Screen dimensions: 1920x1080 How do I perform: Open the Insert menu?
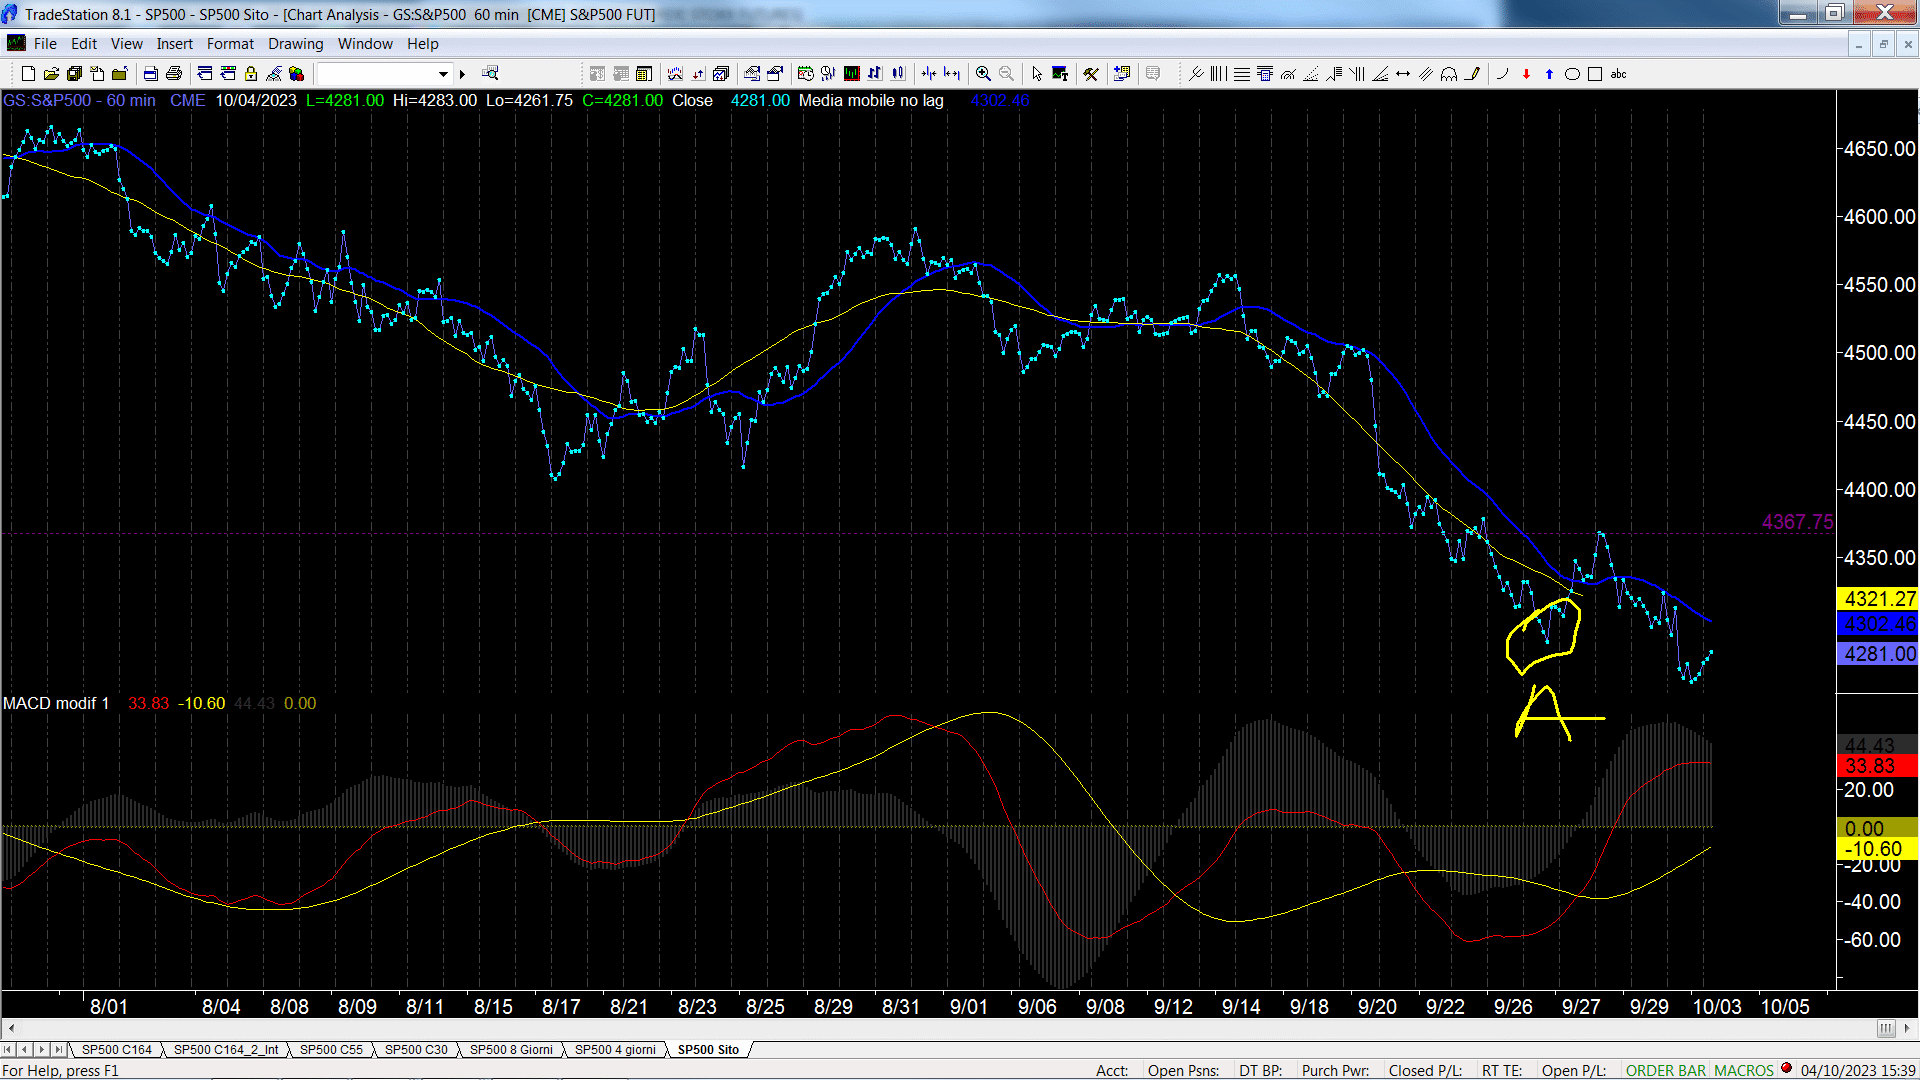[x=175, y=44]
